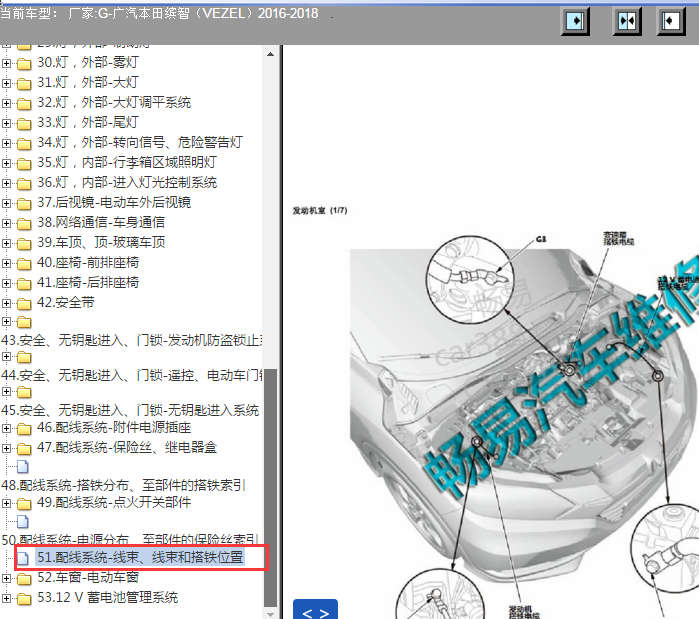699x619 pixels.
Task: Open '48.配线系统-搭铁分布、至部件的搭铁索引'
Action: click(x=123, y=485)
